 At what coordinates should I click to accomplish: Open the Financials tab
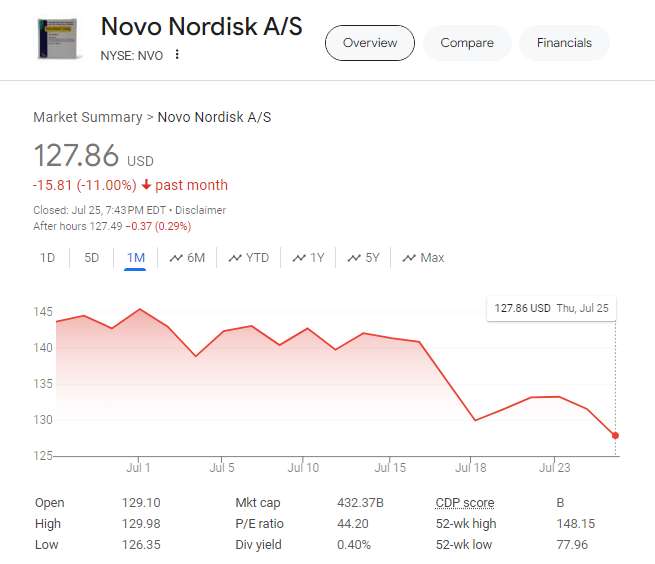click(564, 43)
